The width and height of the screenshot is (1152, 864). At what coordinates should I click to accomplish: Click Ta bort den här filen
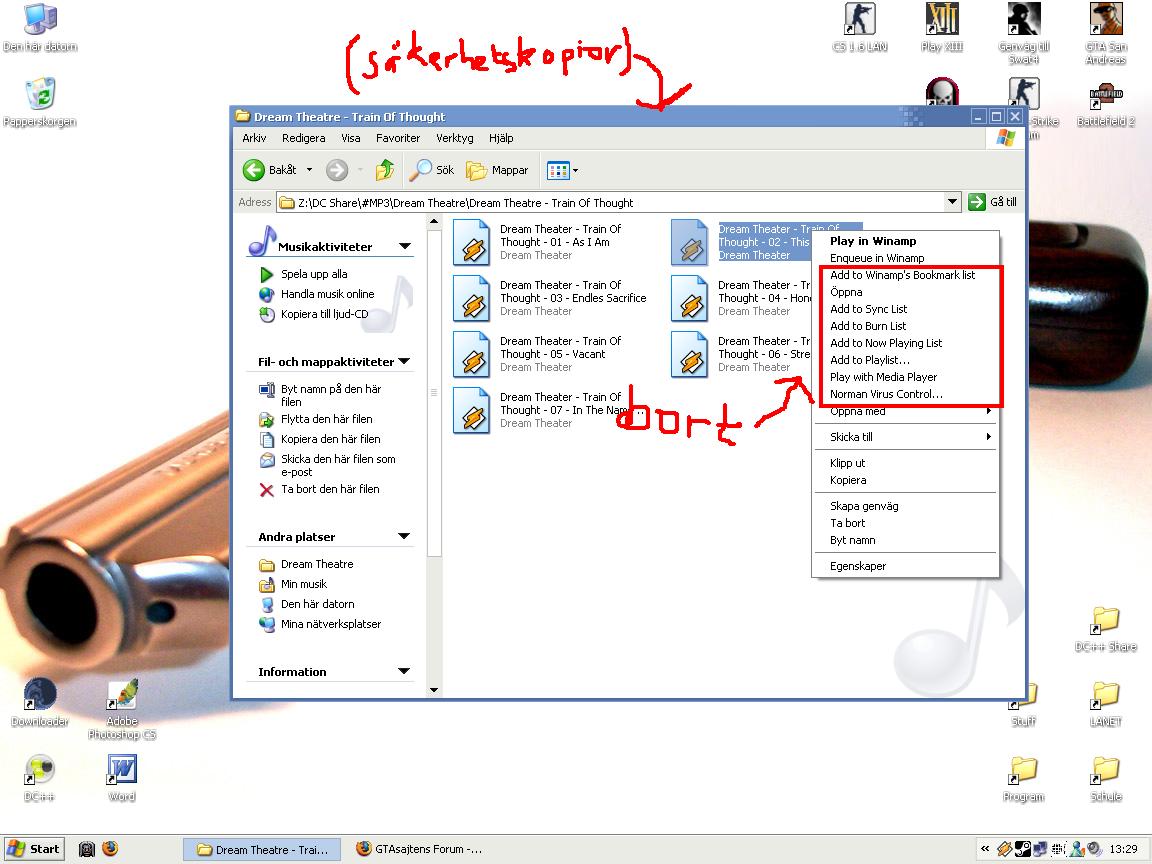point(330,489)
